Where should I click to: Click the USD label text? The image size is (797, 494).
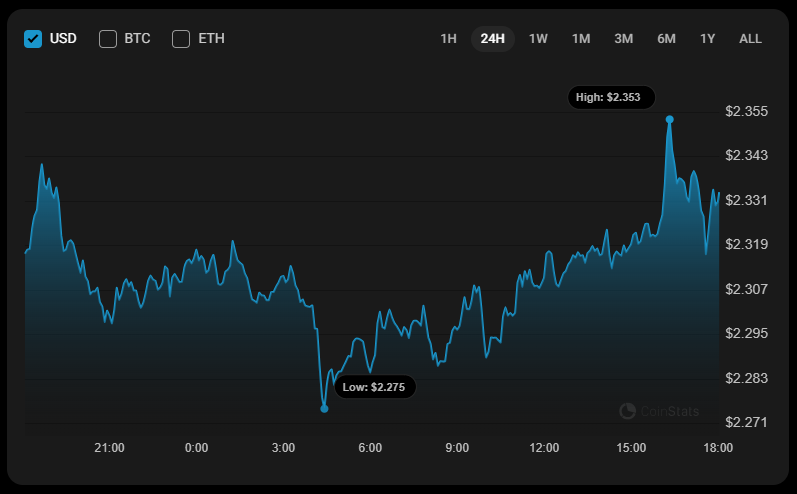(x=63, y=39)
